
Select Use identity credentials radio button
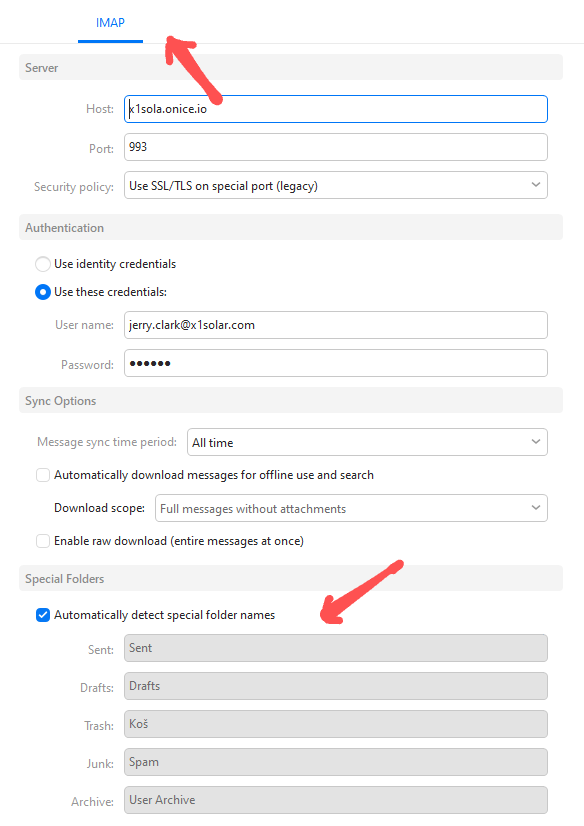(43, 264)
